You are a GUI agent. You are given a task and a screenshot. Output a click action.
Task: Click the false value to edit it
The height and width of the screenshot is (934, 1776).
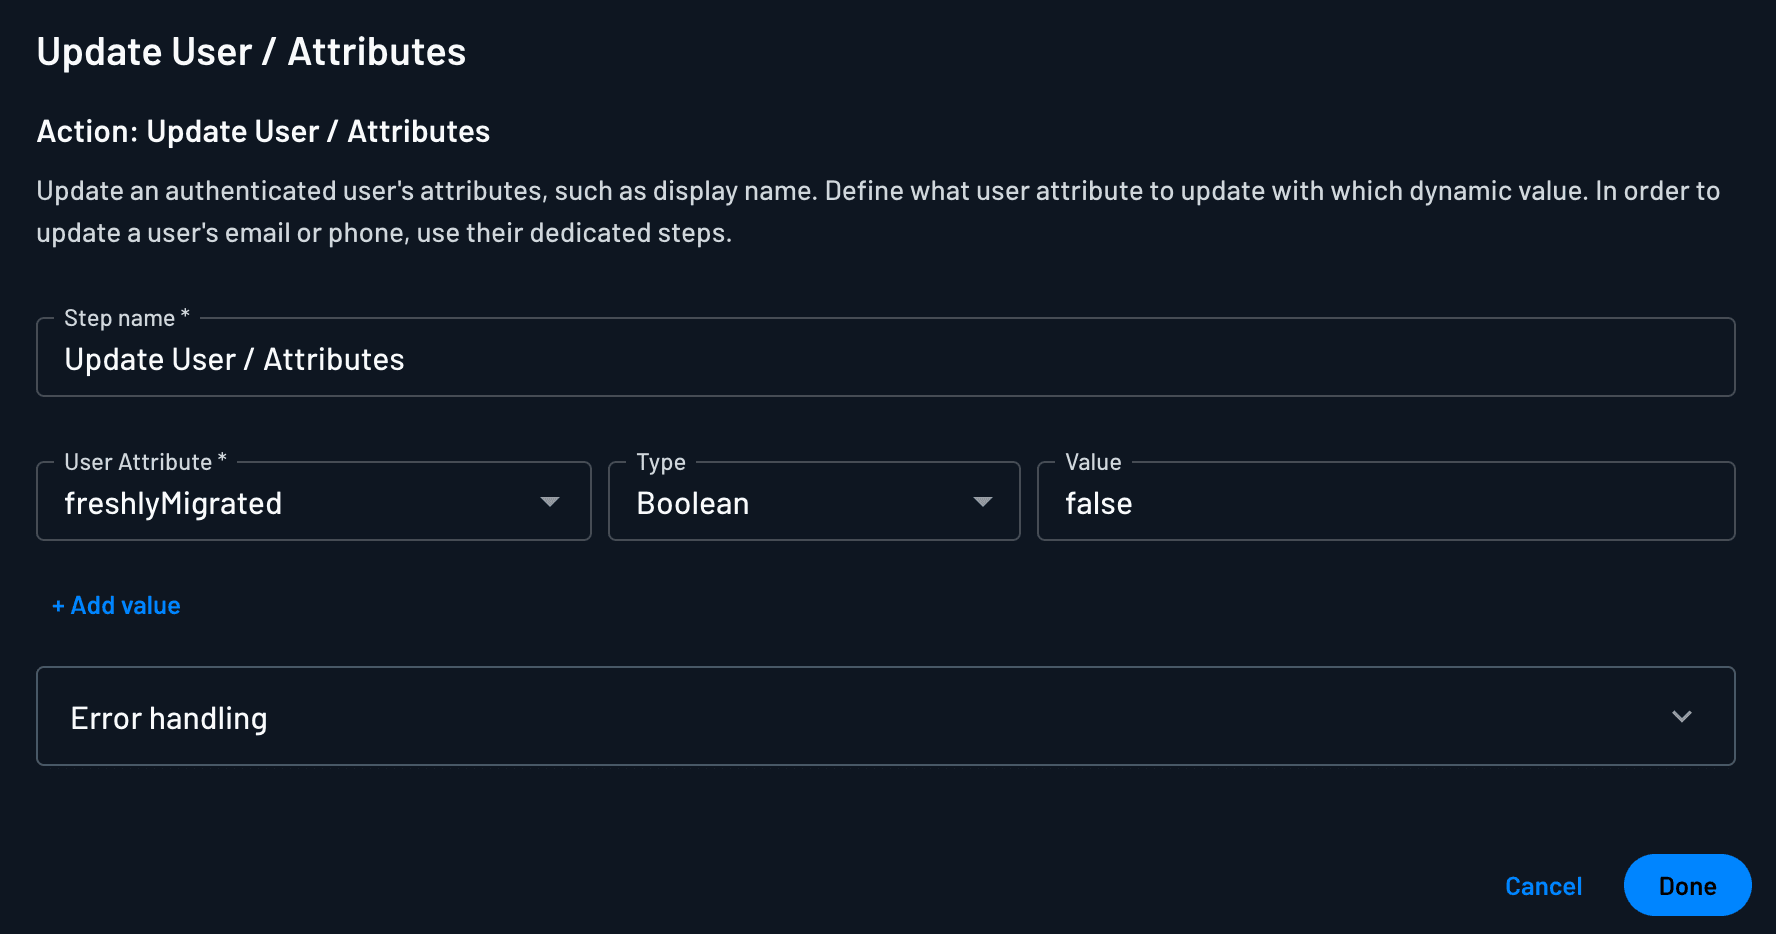point(1100,503)
